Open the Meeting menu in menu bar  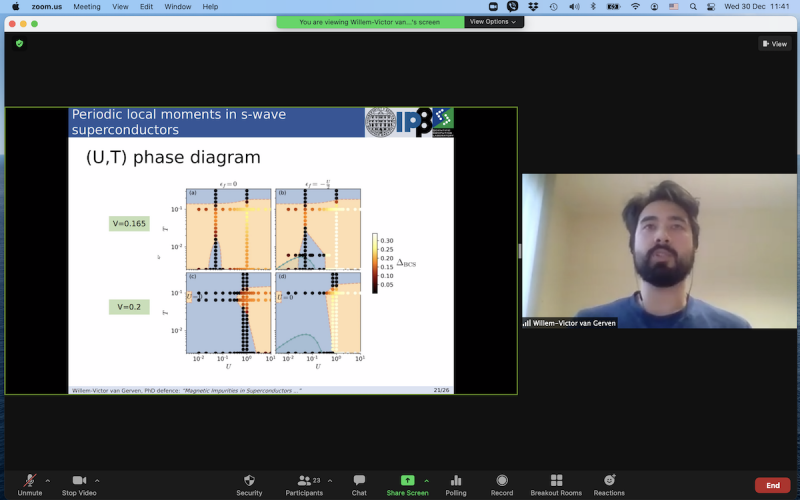87,6
